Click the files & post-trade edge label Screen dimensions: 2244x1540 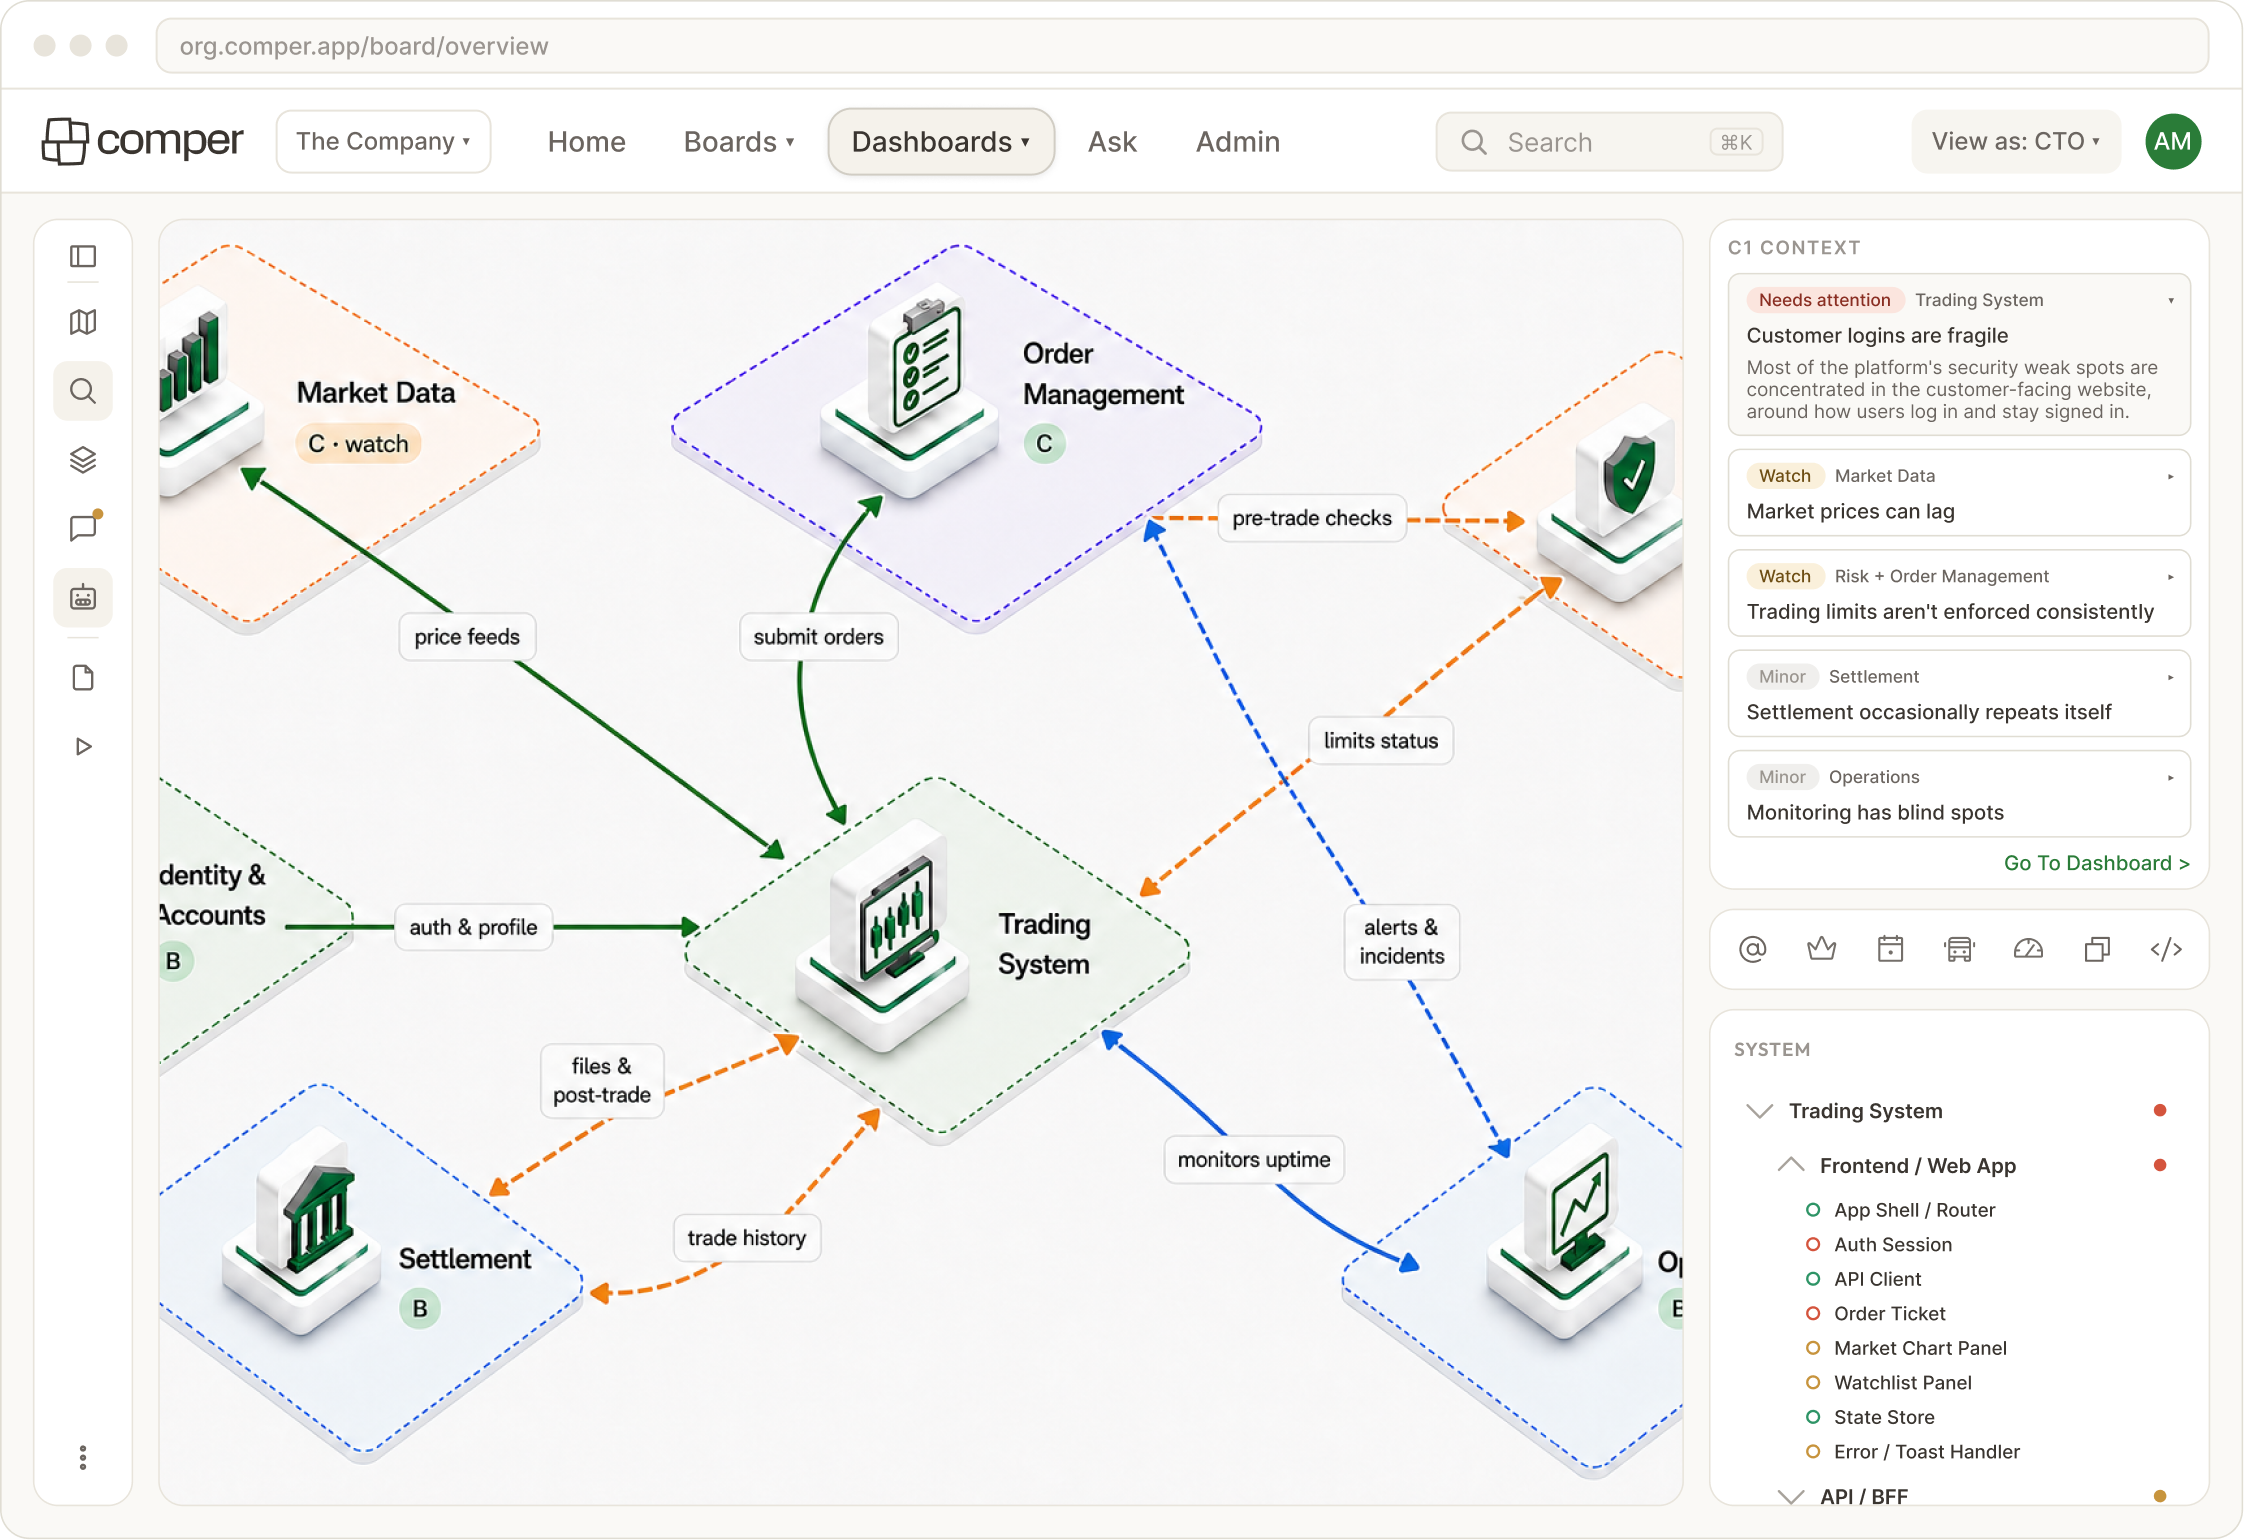602,1080
